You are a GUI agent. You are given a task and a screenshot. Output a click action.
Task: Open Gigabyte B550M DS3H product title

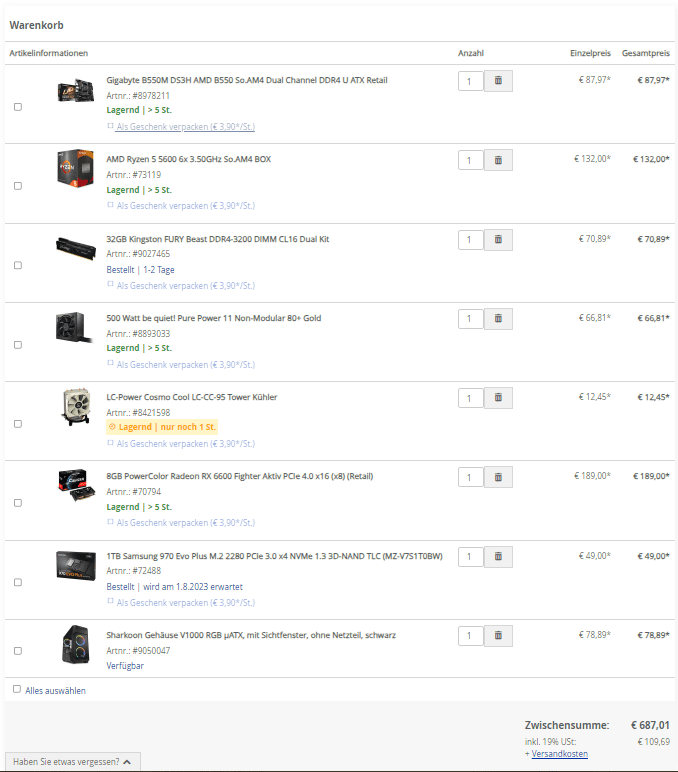[x=247, y=80]
